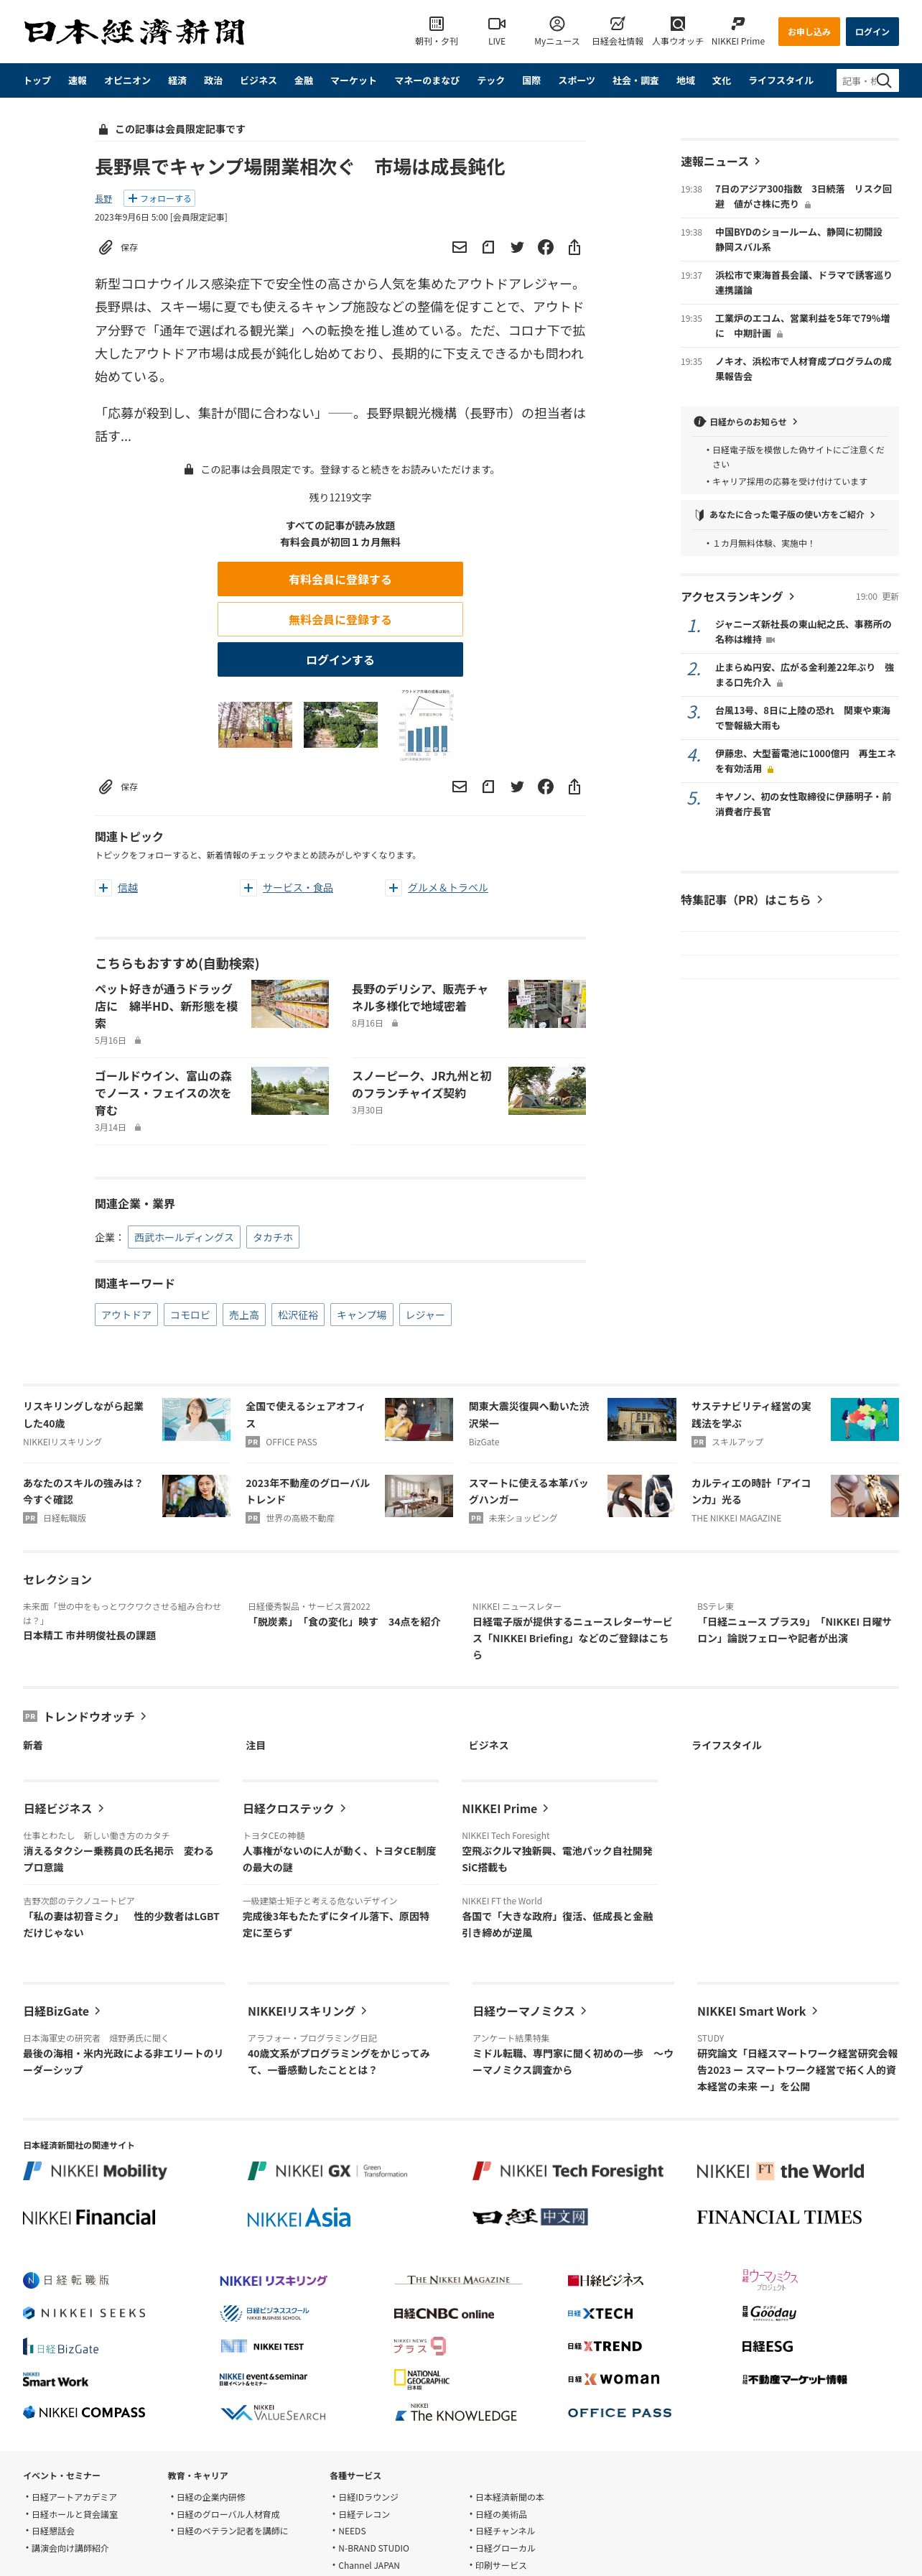Screen dimensions: 922x2576
Task: Open the FINANCIAL TIMES logo link
Action: click(779, 2217)
